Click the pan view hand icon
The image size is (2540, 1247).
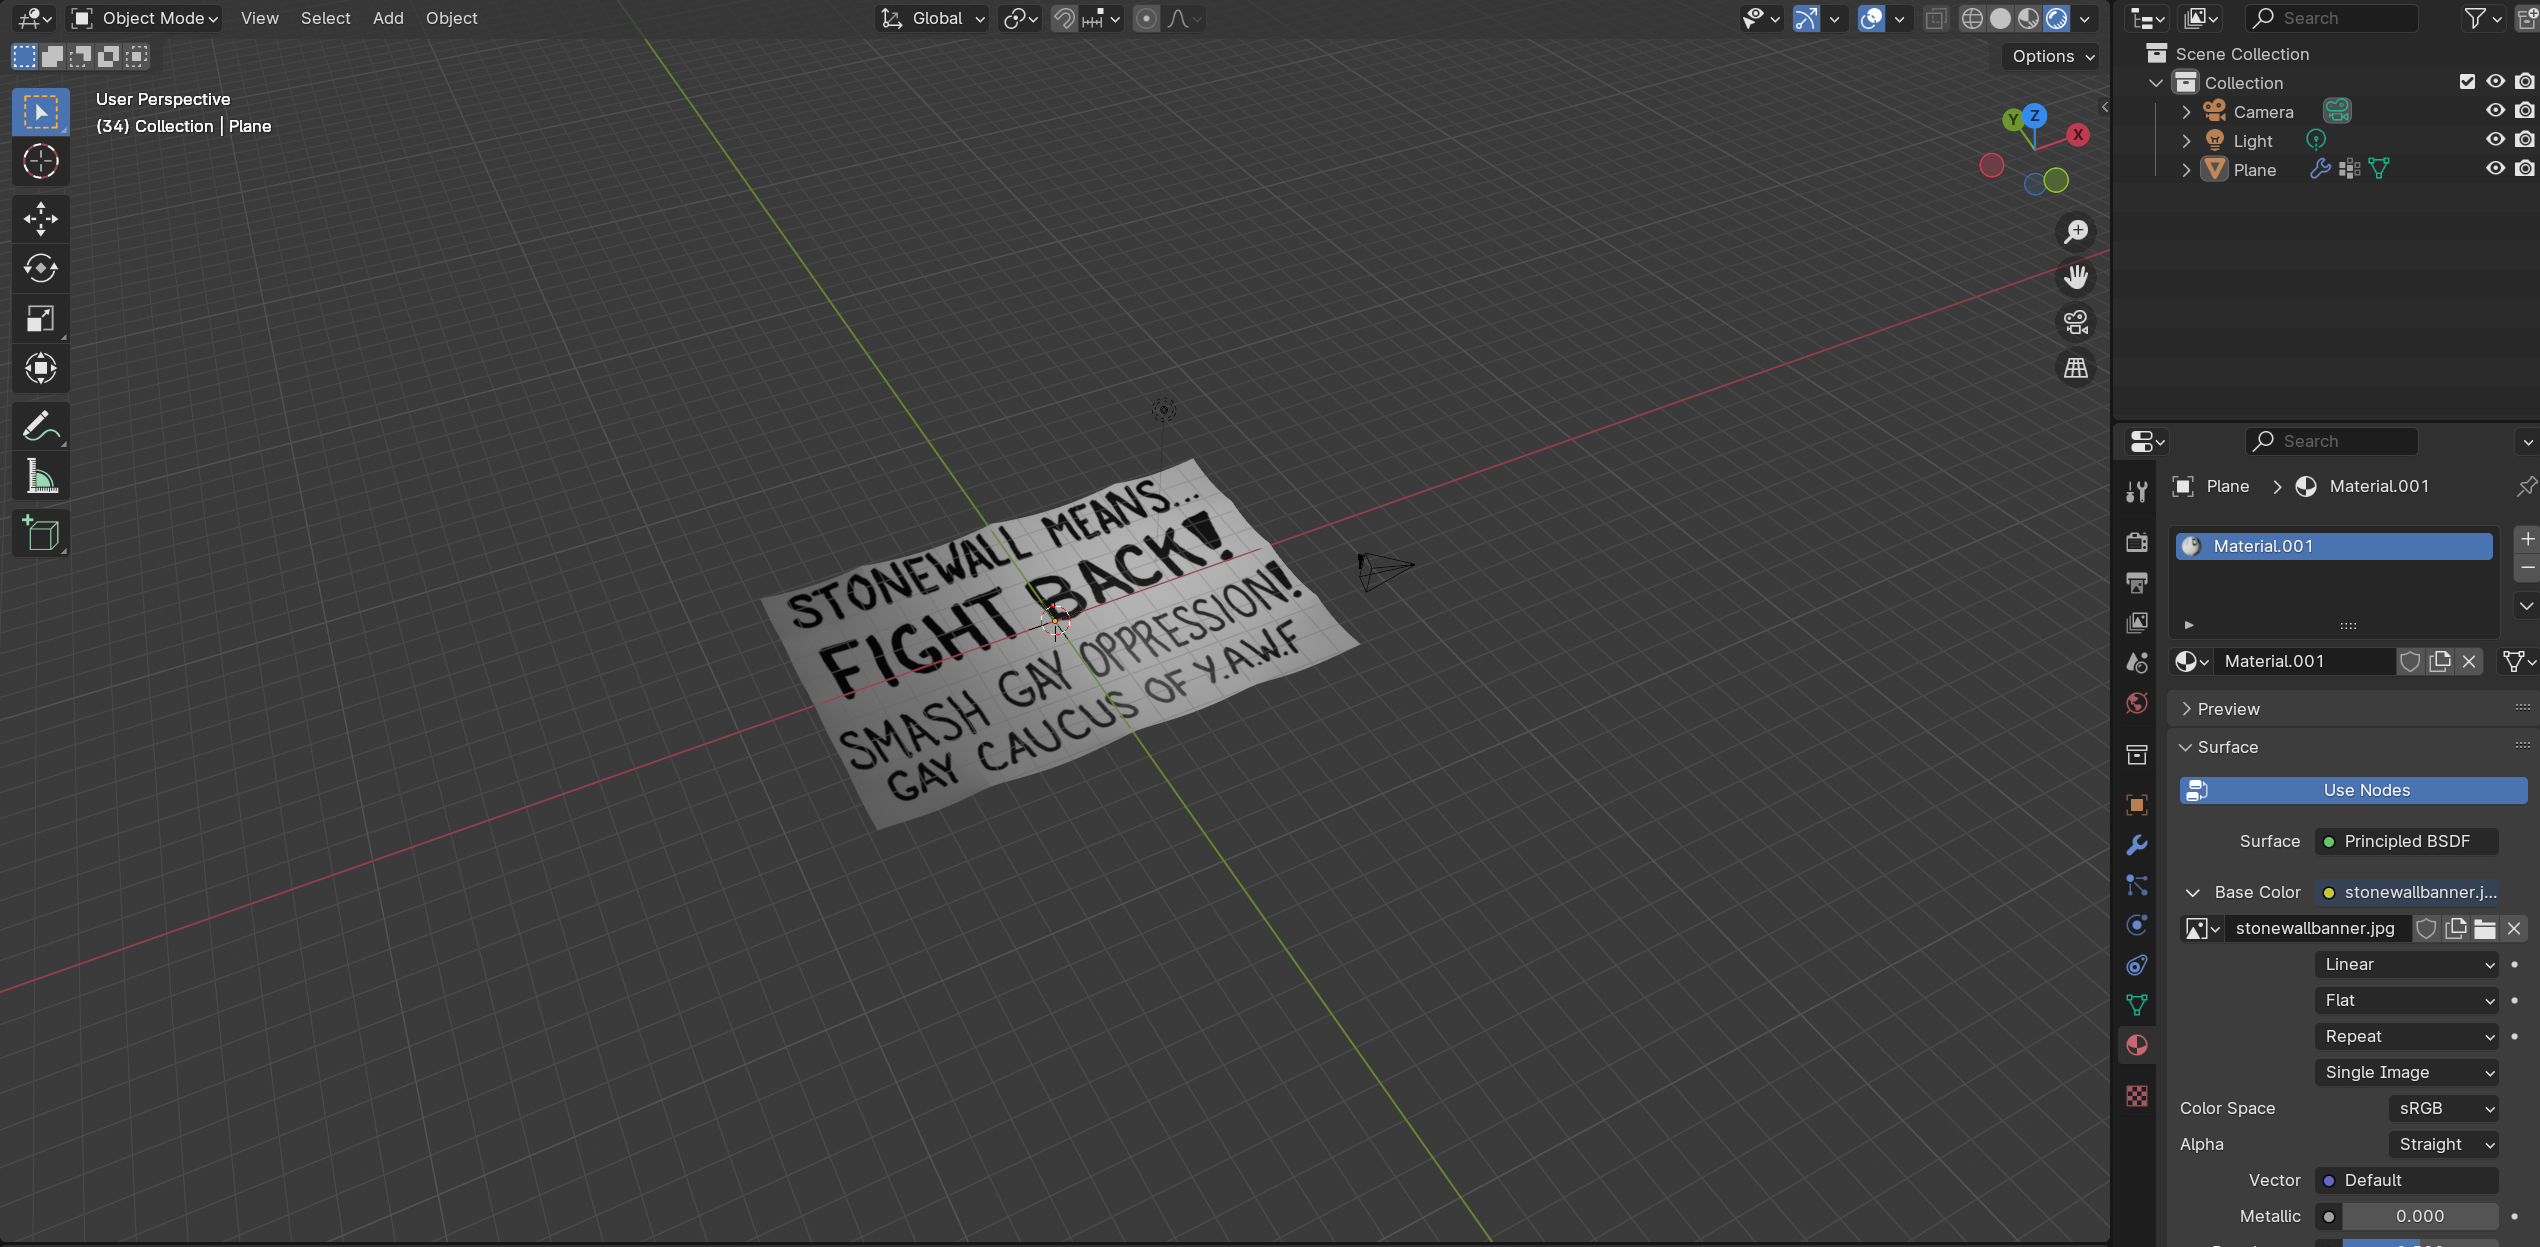2076,277
